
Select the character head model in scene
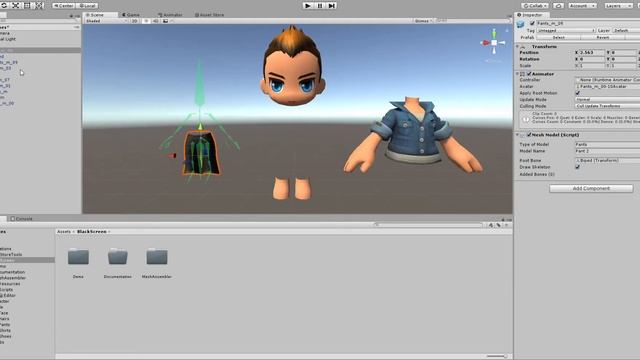click(x=292, y=67)
